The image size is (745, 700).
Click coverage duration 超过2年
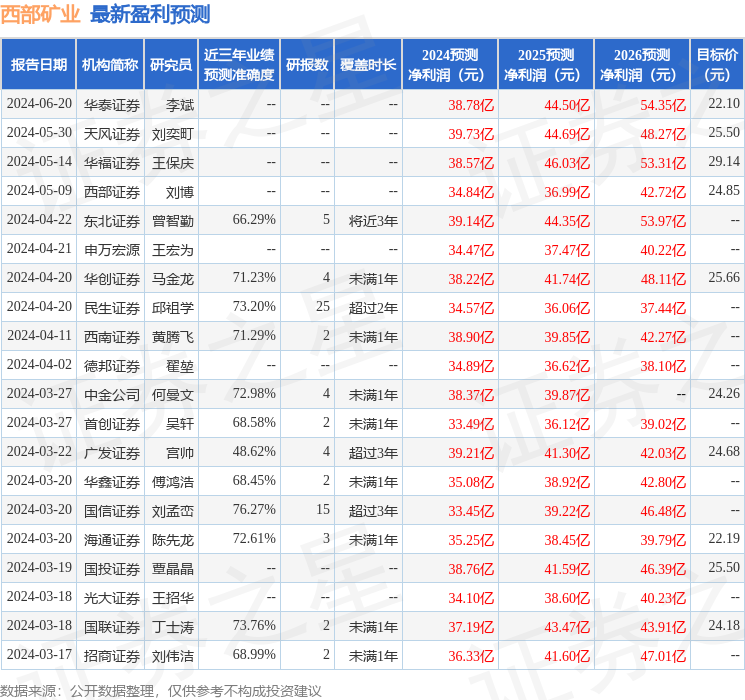pos(373,307)
